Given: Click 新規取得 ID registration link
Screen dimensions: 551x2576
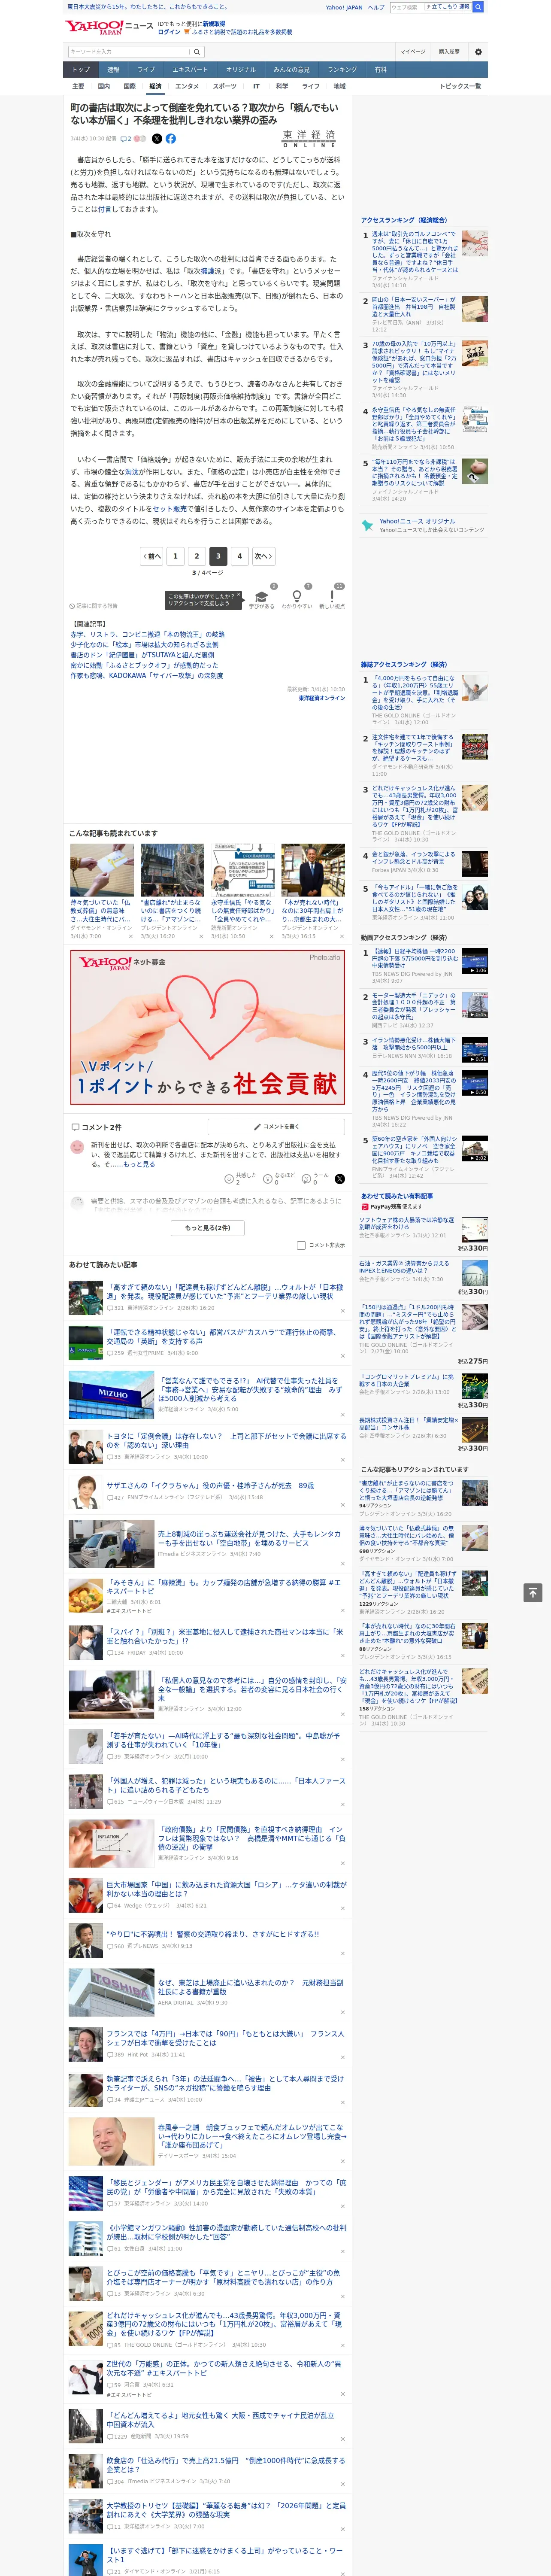Looking at the screenshot, I should [x=214, y=23].
